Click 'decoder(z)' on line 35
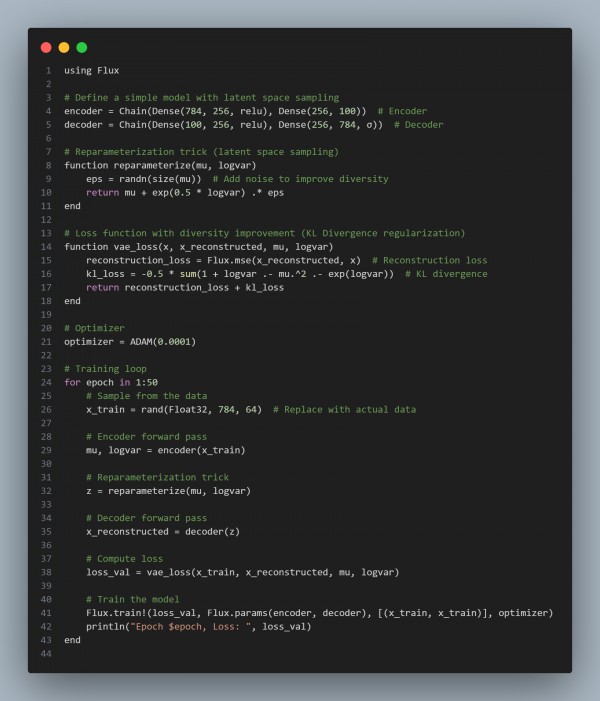 pos(212,532)
